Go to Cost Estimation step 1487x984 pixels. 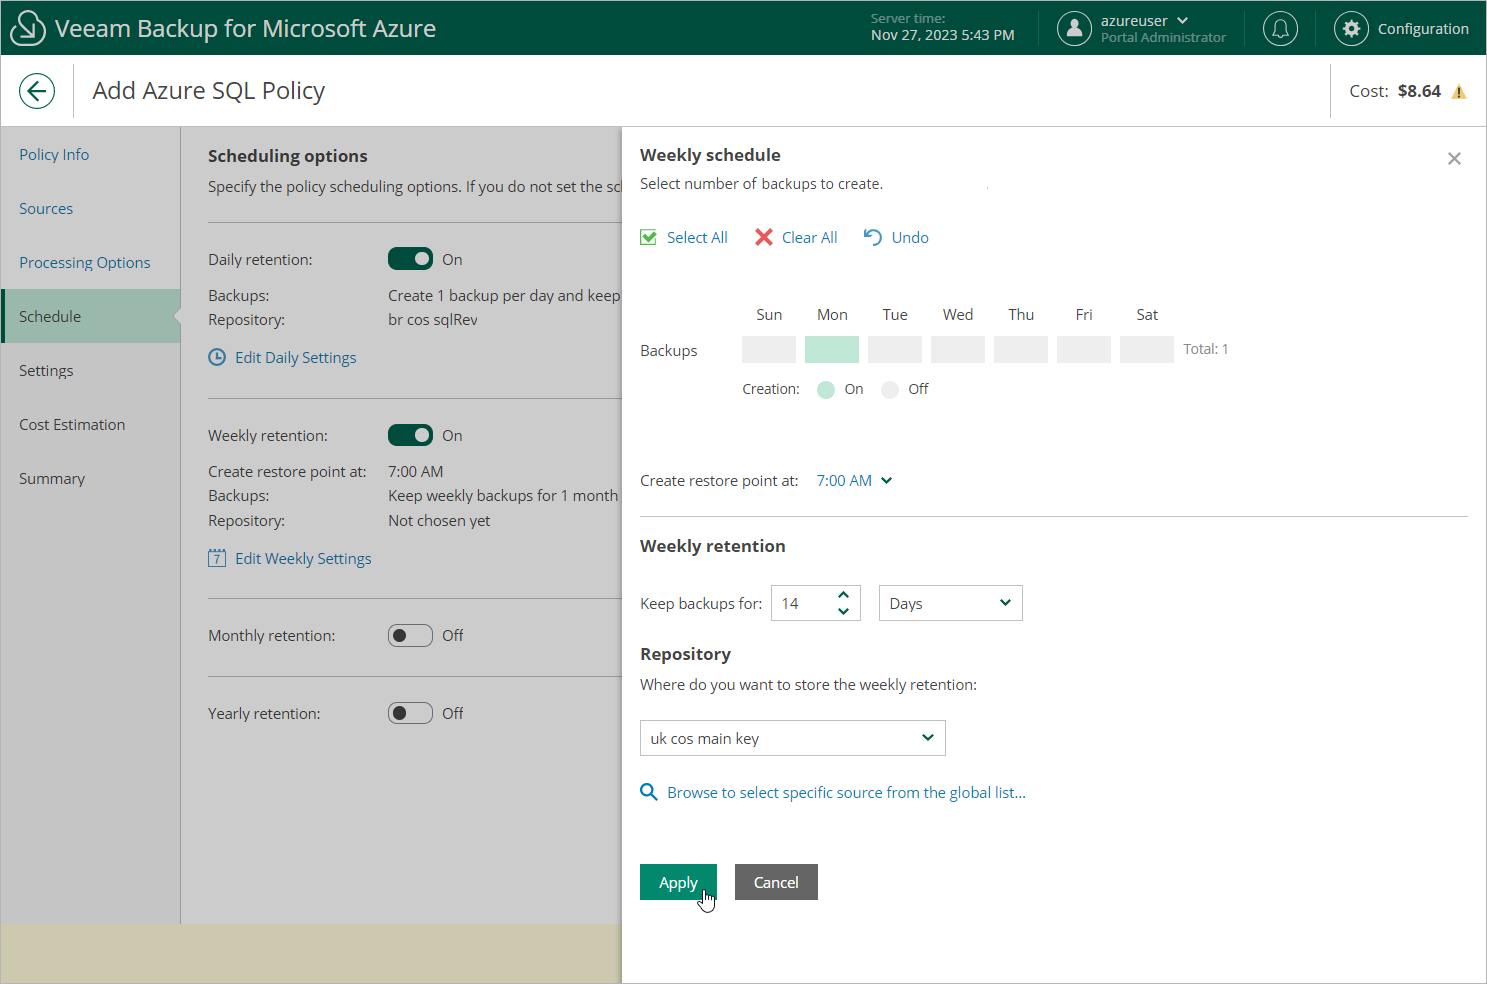[x=72, y=424]
